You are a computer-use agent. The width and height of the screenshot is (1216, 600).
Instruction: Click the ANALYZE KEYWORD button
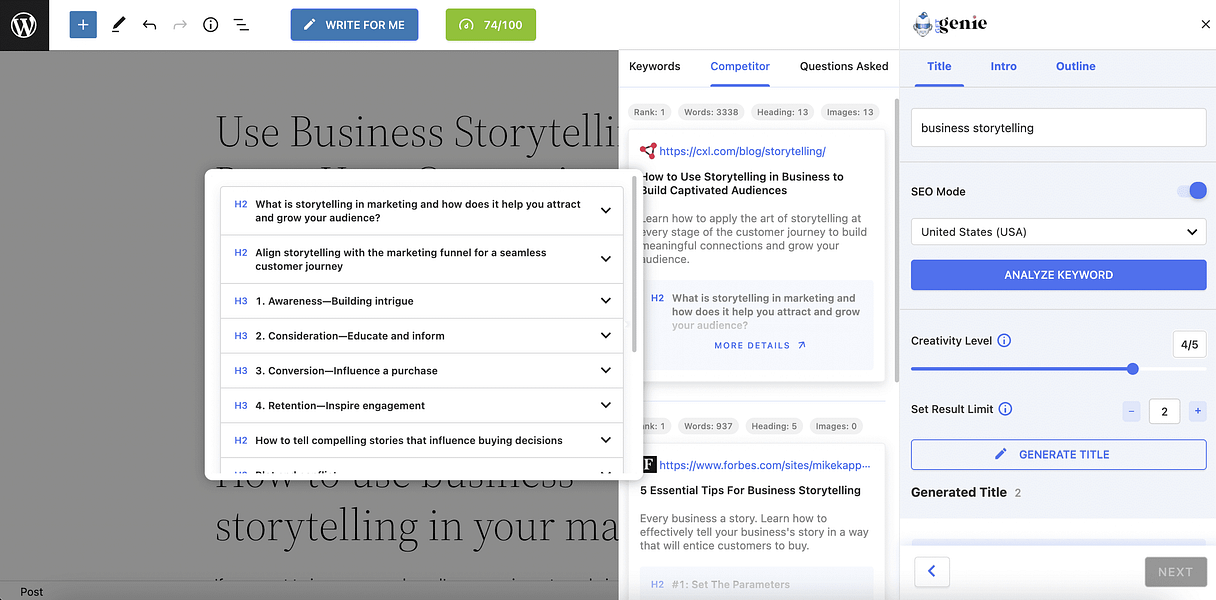[x=1058, y=275]
